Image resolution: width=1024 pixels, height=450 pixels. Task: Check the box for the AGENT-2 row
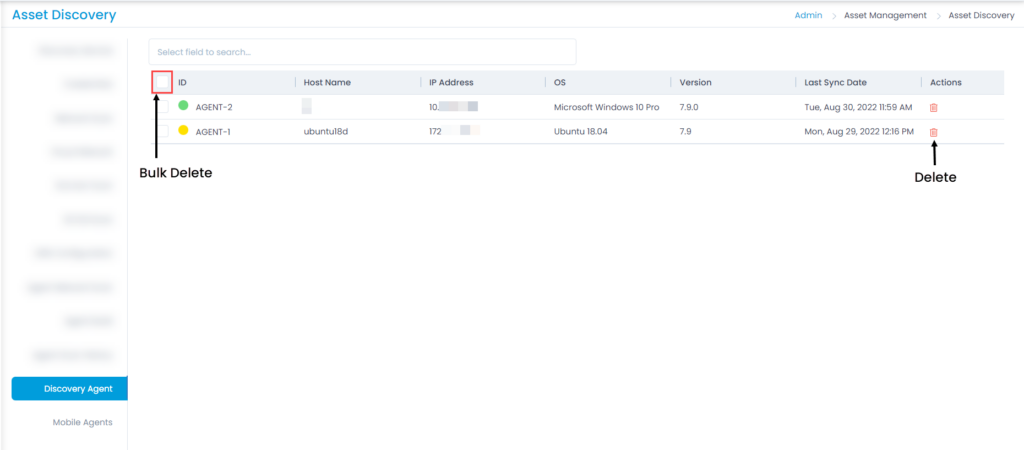(162, 107)
